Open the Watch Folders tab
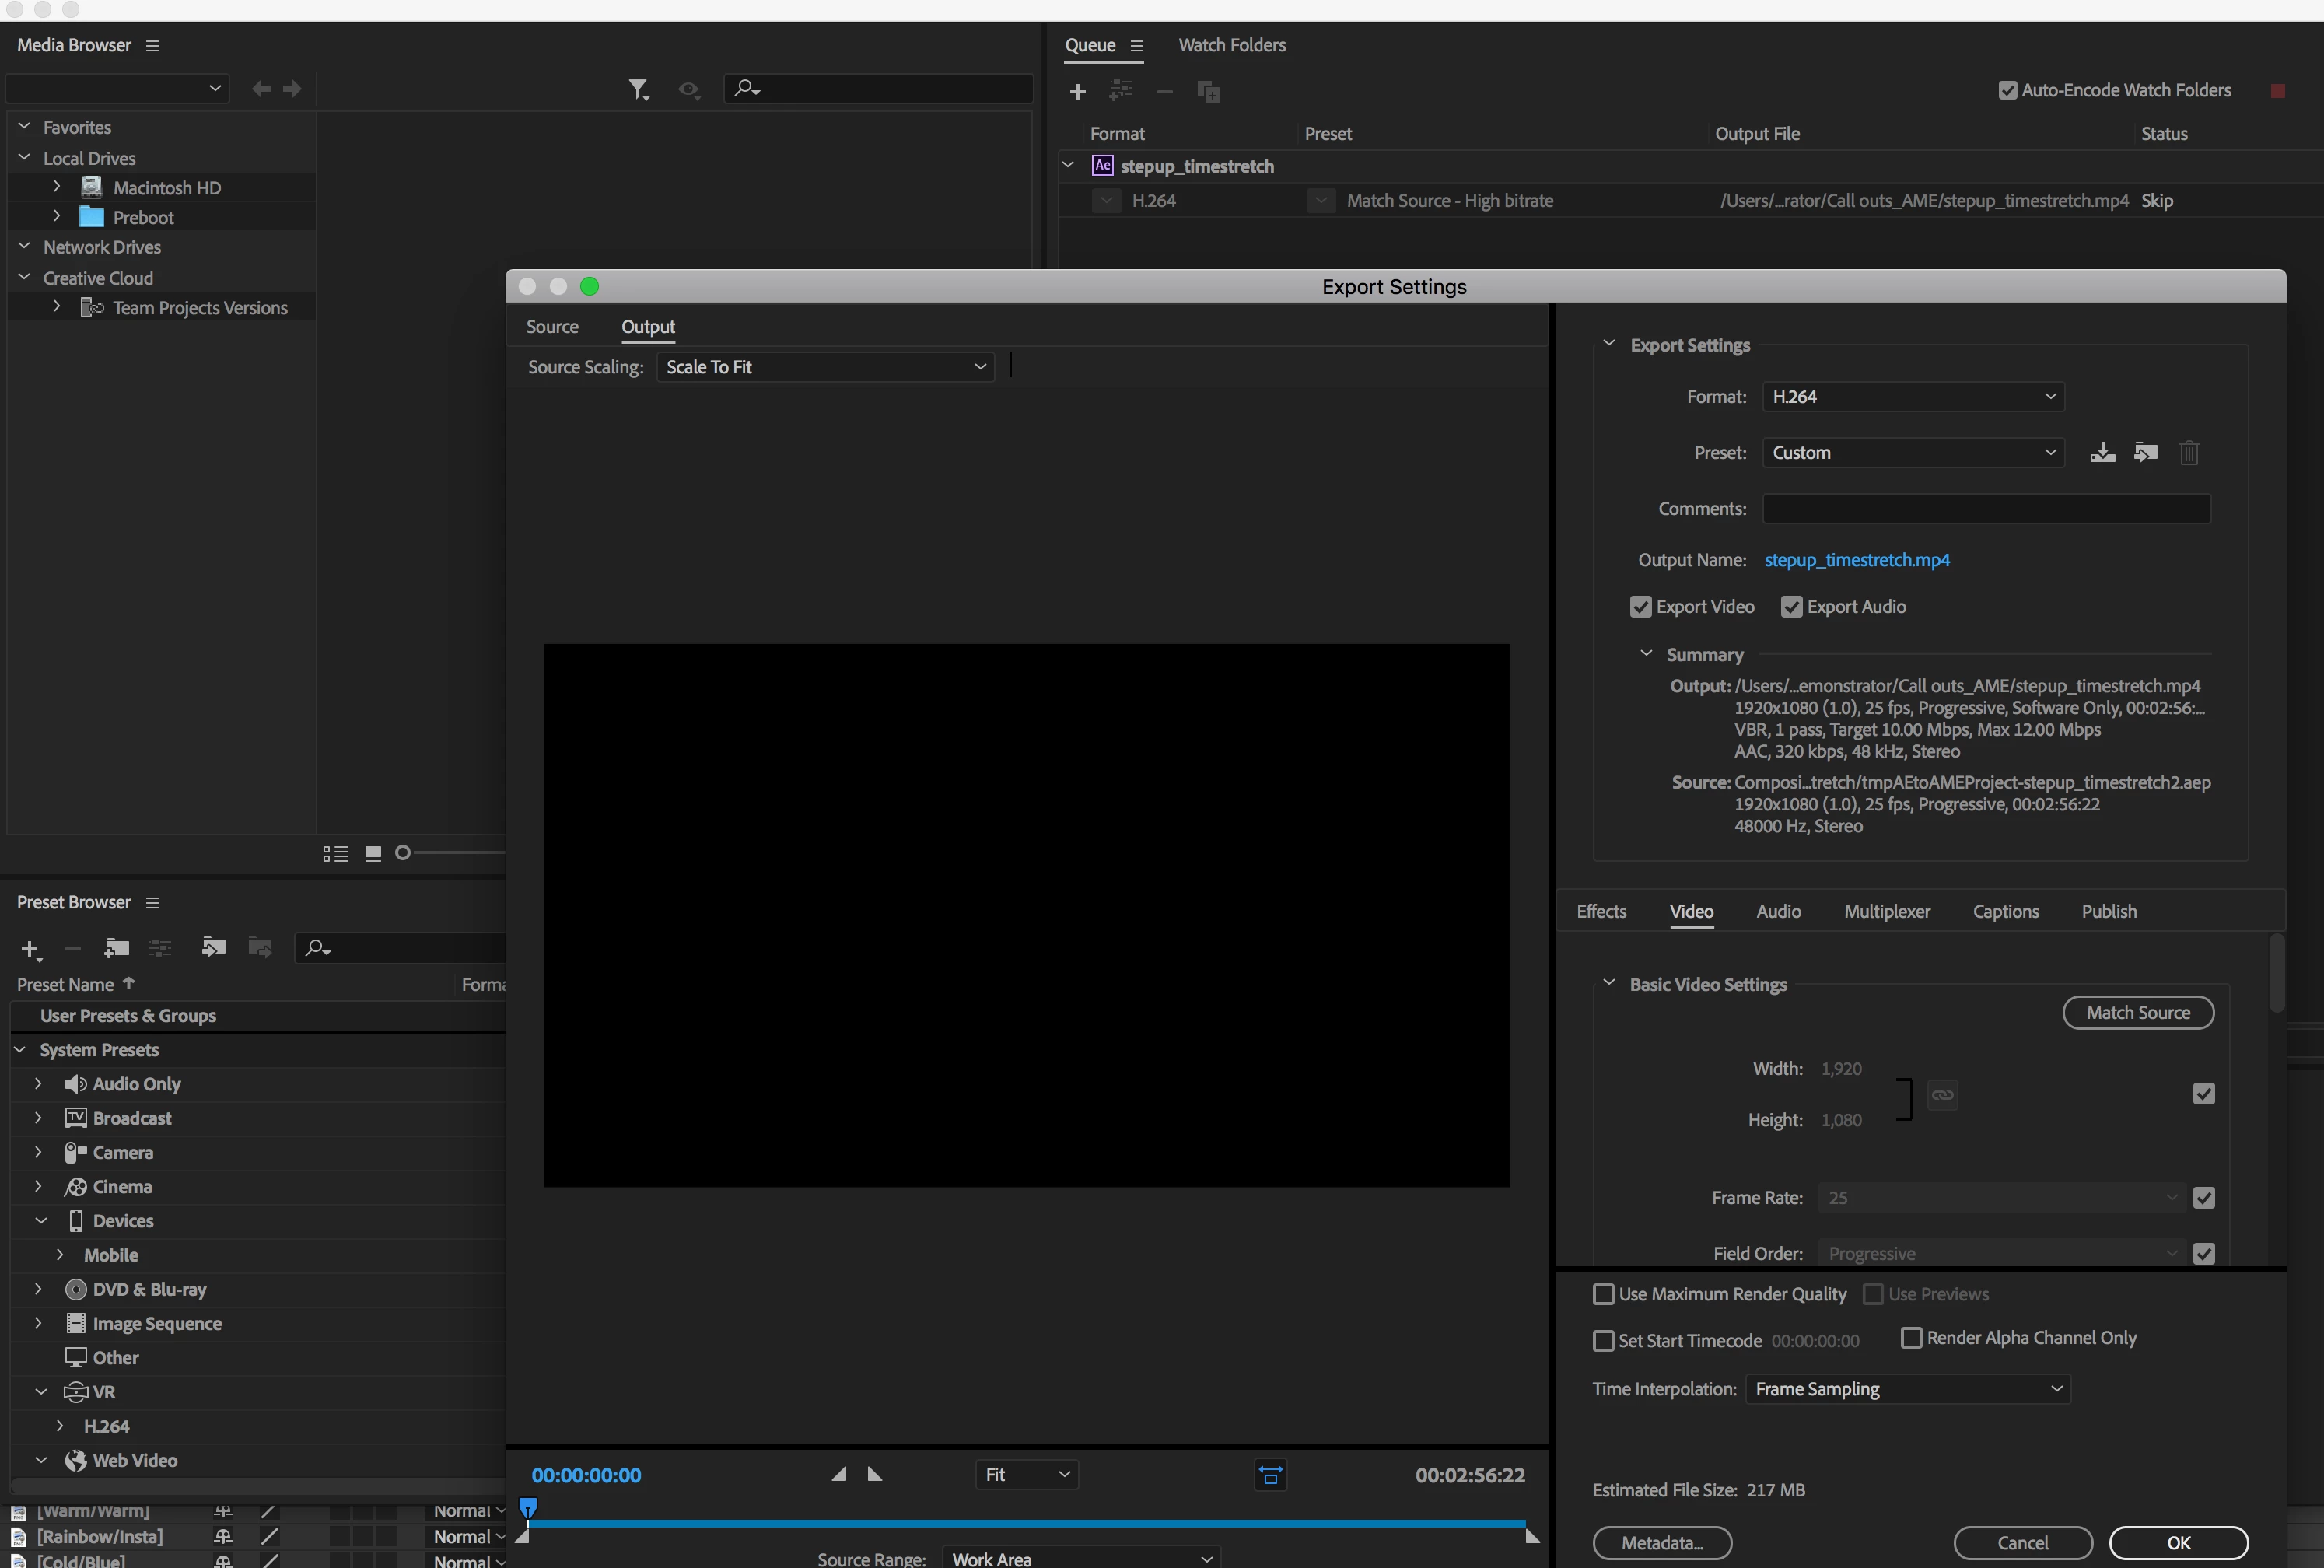Image resolution: width=2324 pixels, height=1568 pixels. tap(1231, 45)
